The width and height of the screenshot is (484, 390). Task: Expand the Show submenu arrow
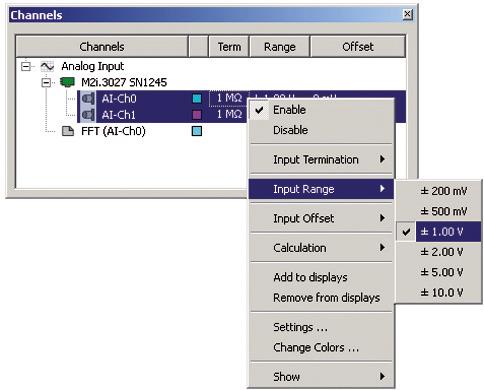382,376
